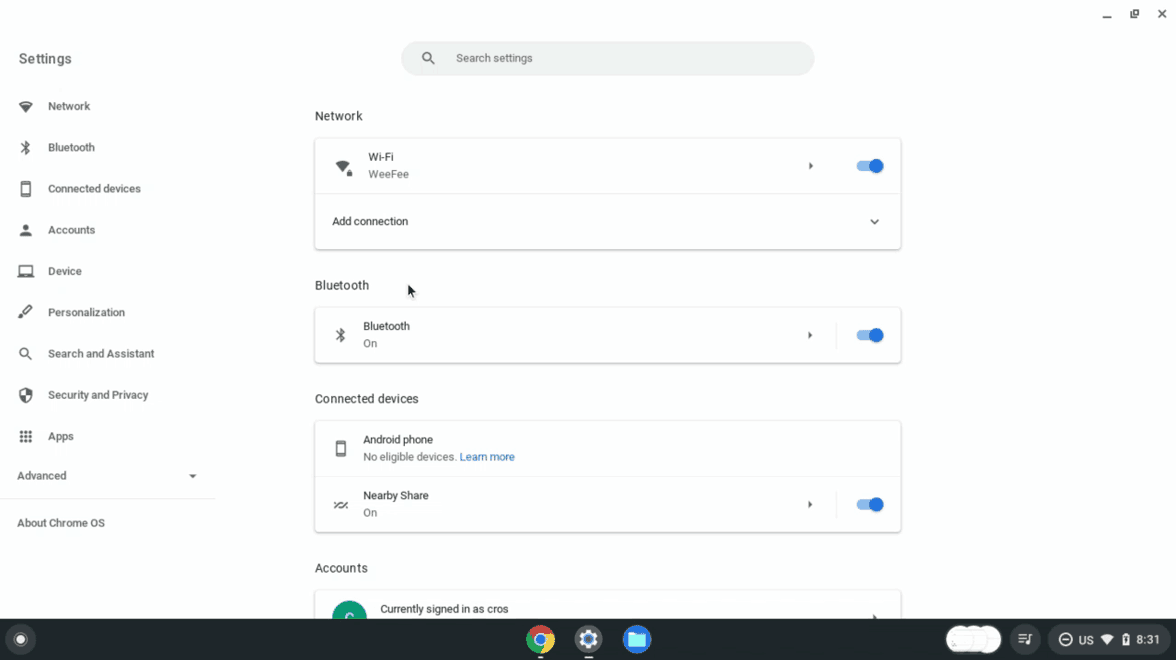Collapse the Advanced sidebar section
Screen dimensions: 1176x660
192,476
